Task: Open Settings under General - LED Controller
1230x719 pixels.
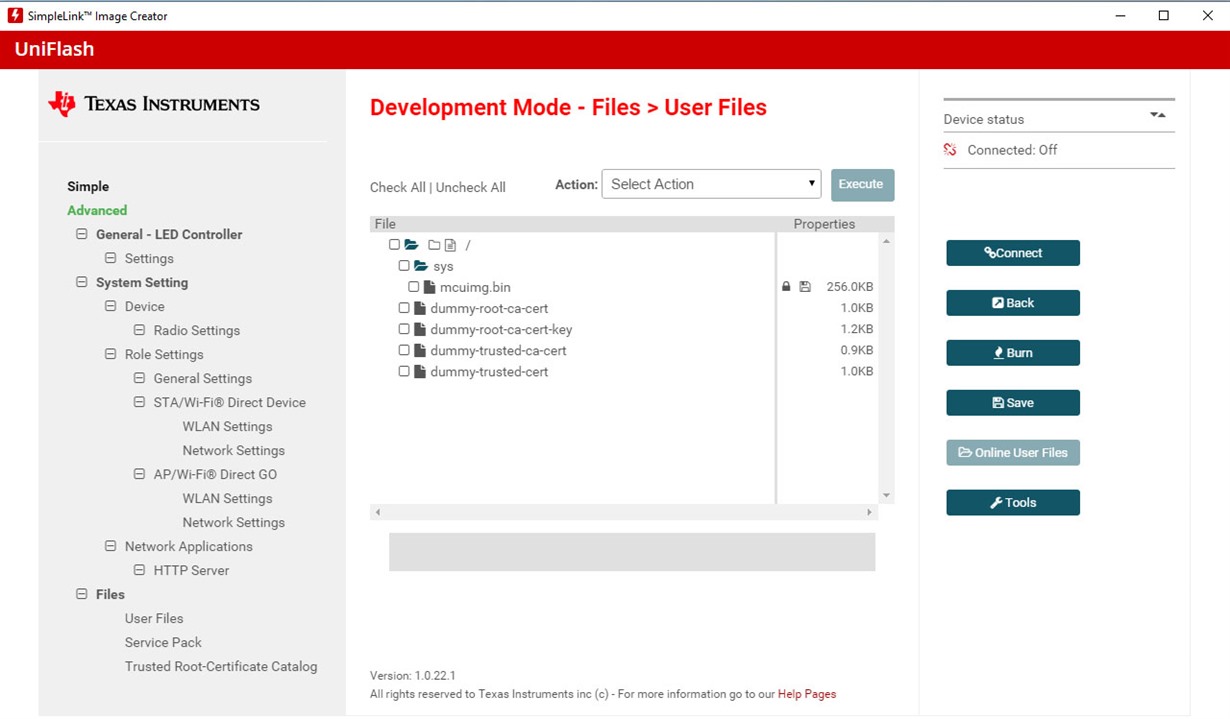Action: pos(149,258)
